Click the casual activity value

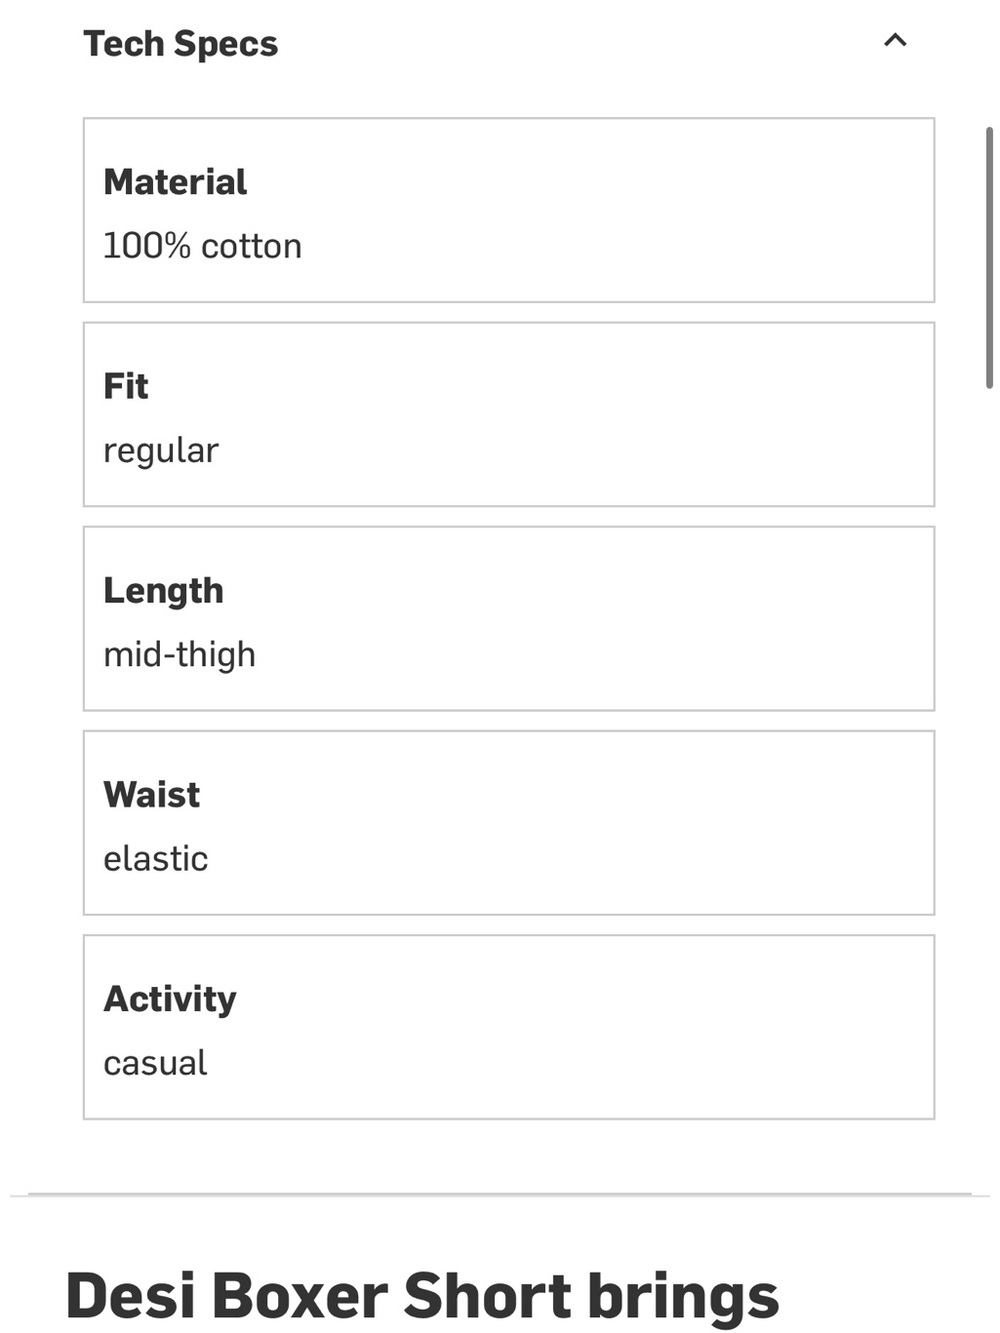pyautogui.click(x=156, y=1062)
